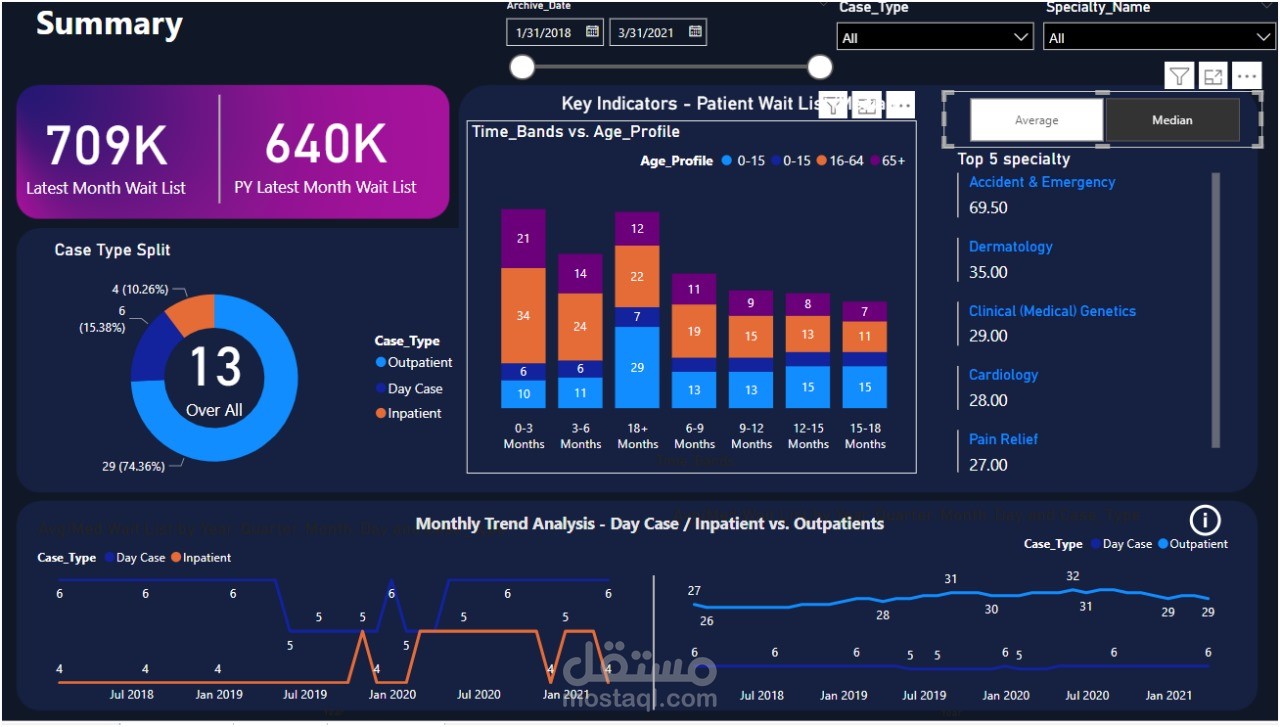
Task: Click the Summary page title
Action: 109,24
